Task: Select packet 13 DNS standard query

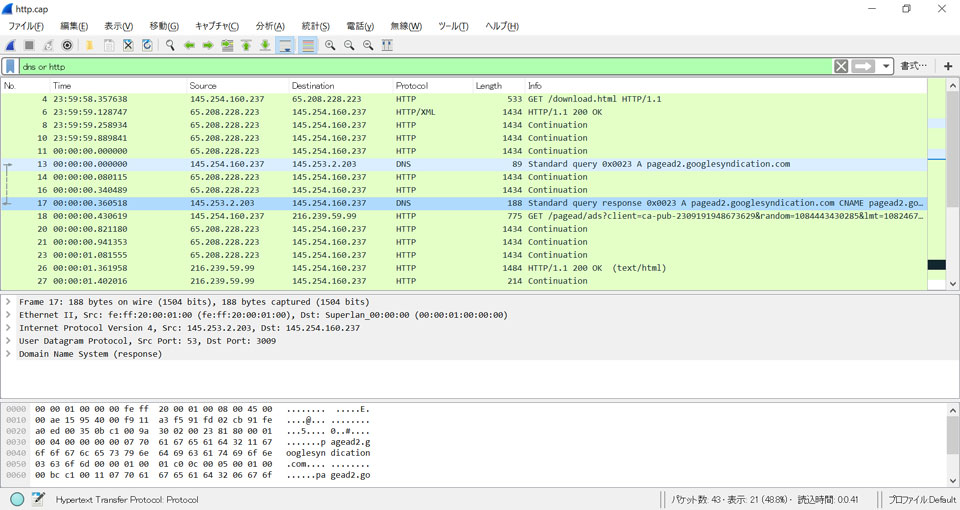Action: pos(464,164)
